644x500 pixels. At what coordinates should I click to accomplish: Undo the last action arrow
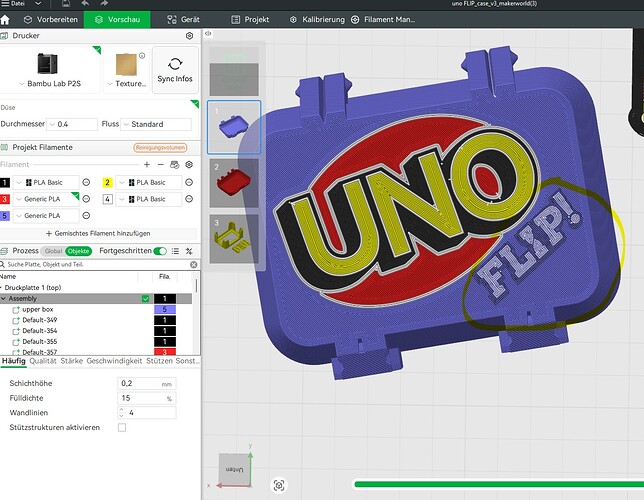point(85,3)
